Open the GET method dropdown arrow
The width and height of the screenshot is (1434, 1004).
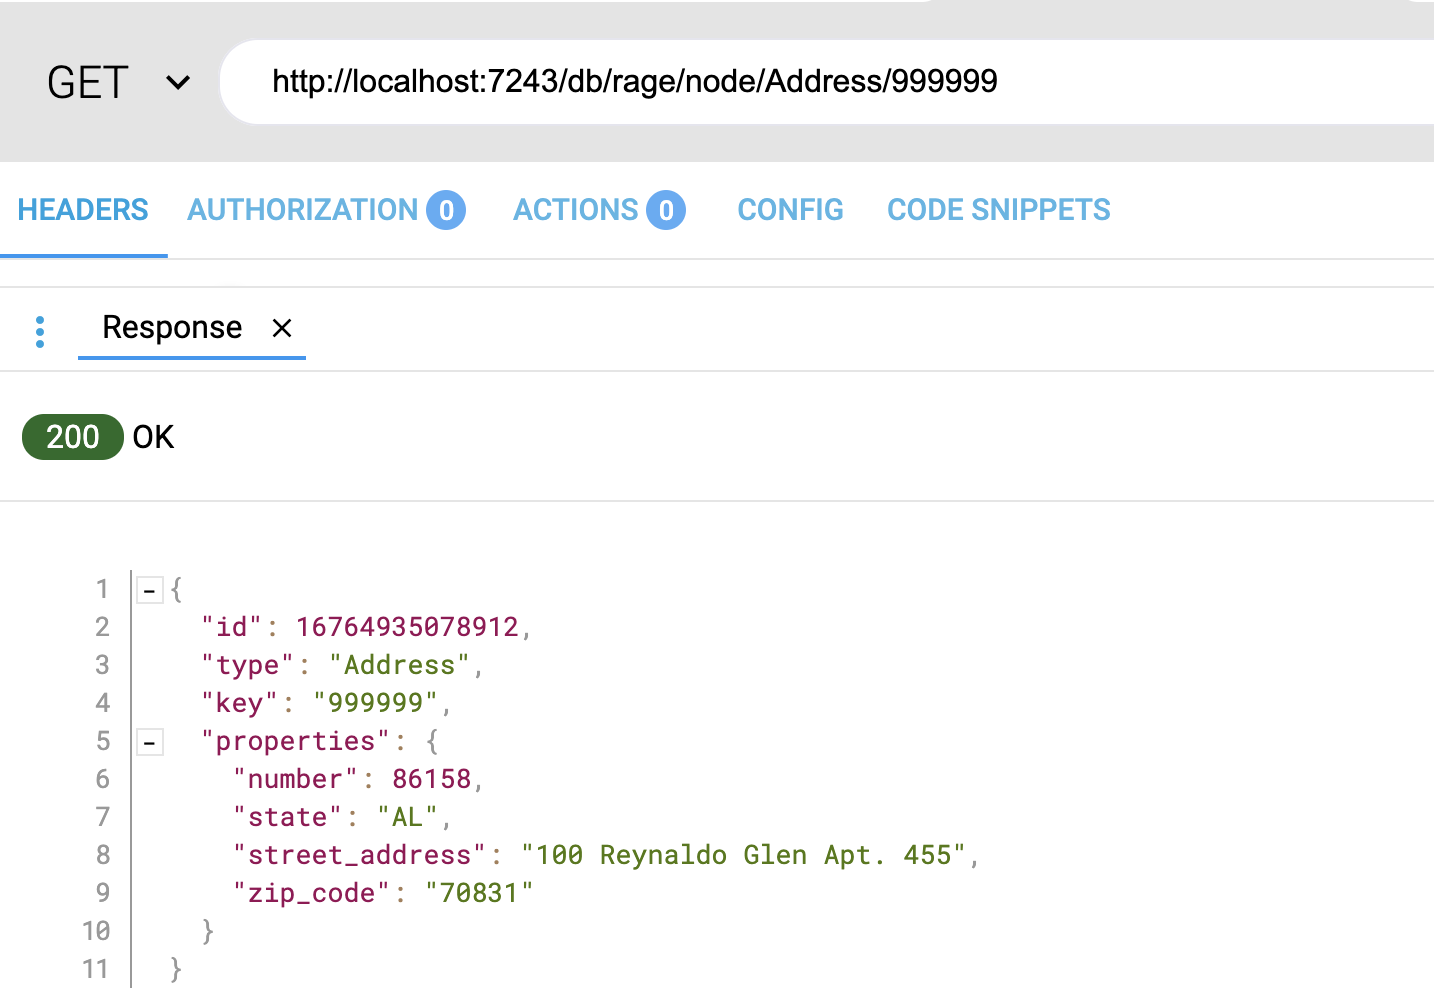coord(178,83)
